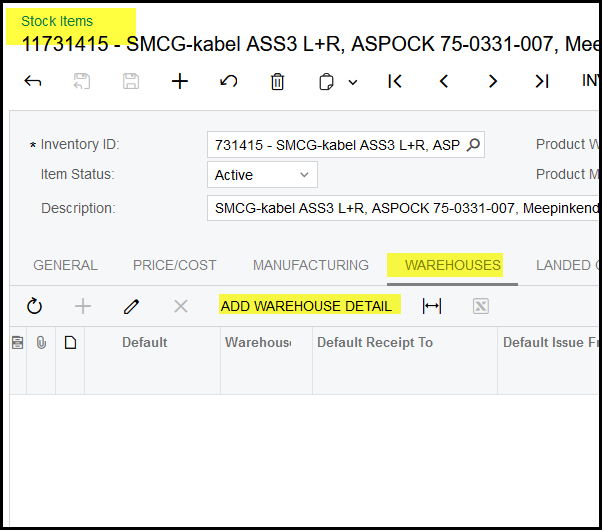Refresh the warehouses grid
Image resolution: width=602 pixels, height=530 pixels.
click(x=35, y=306)
